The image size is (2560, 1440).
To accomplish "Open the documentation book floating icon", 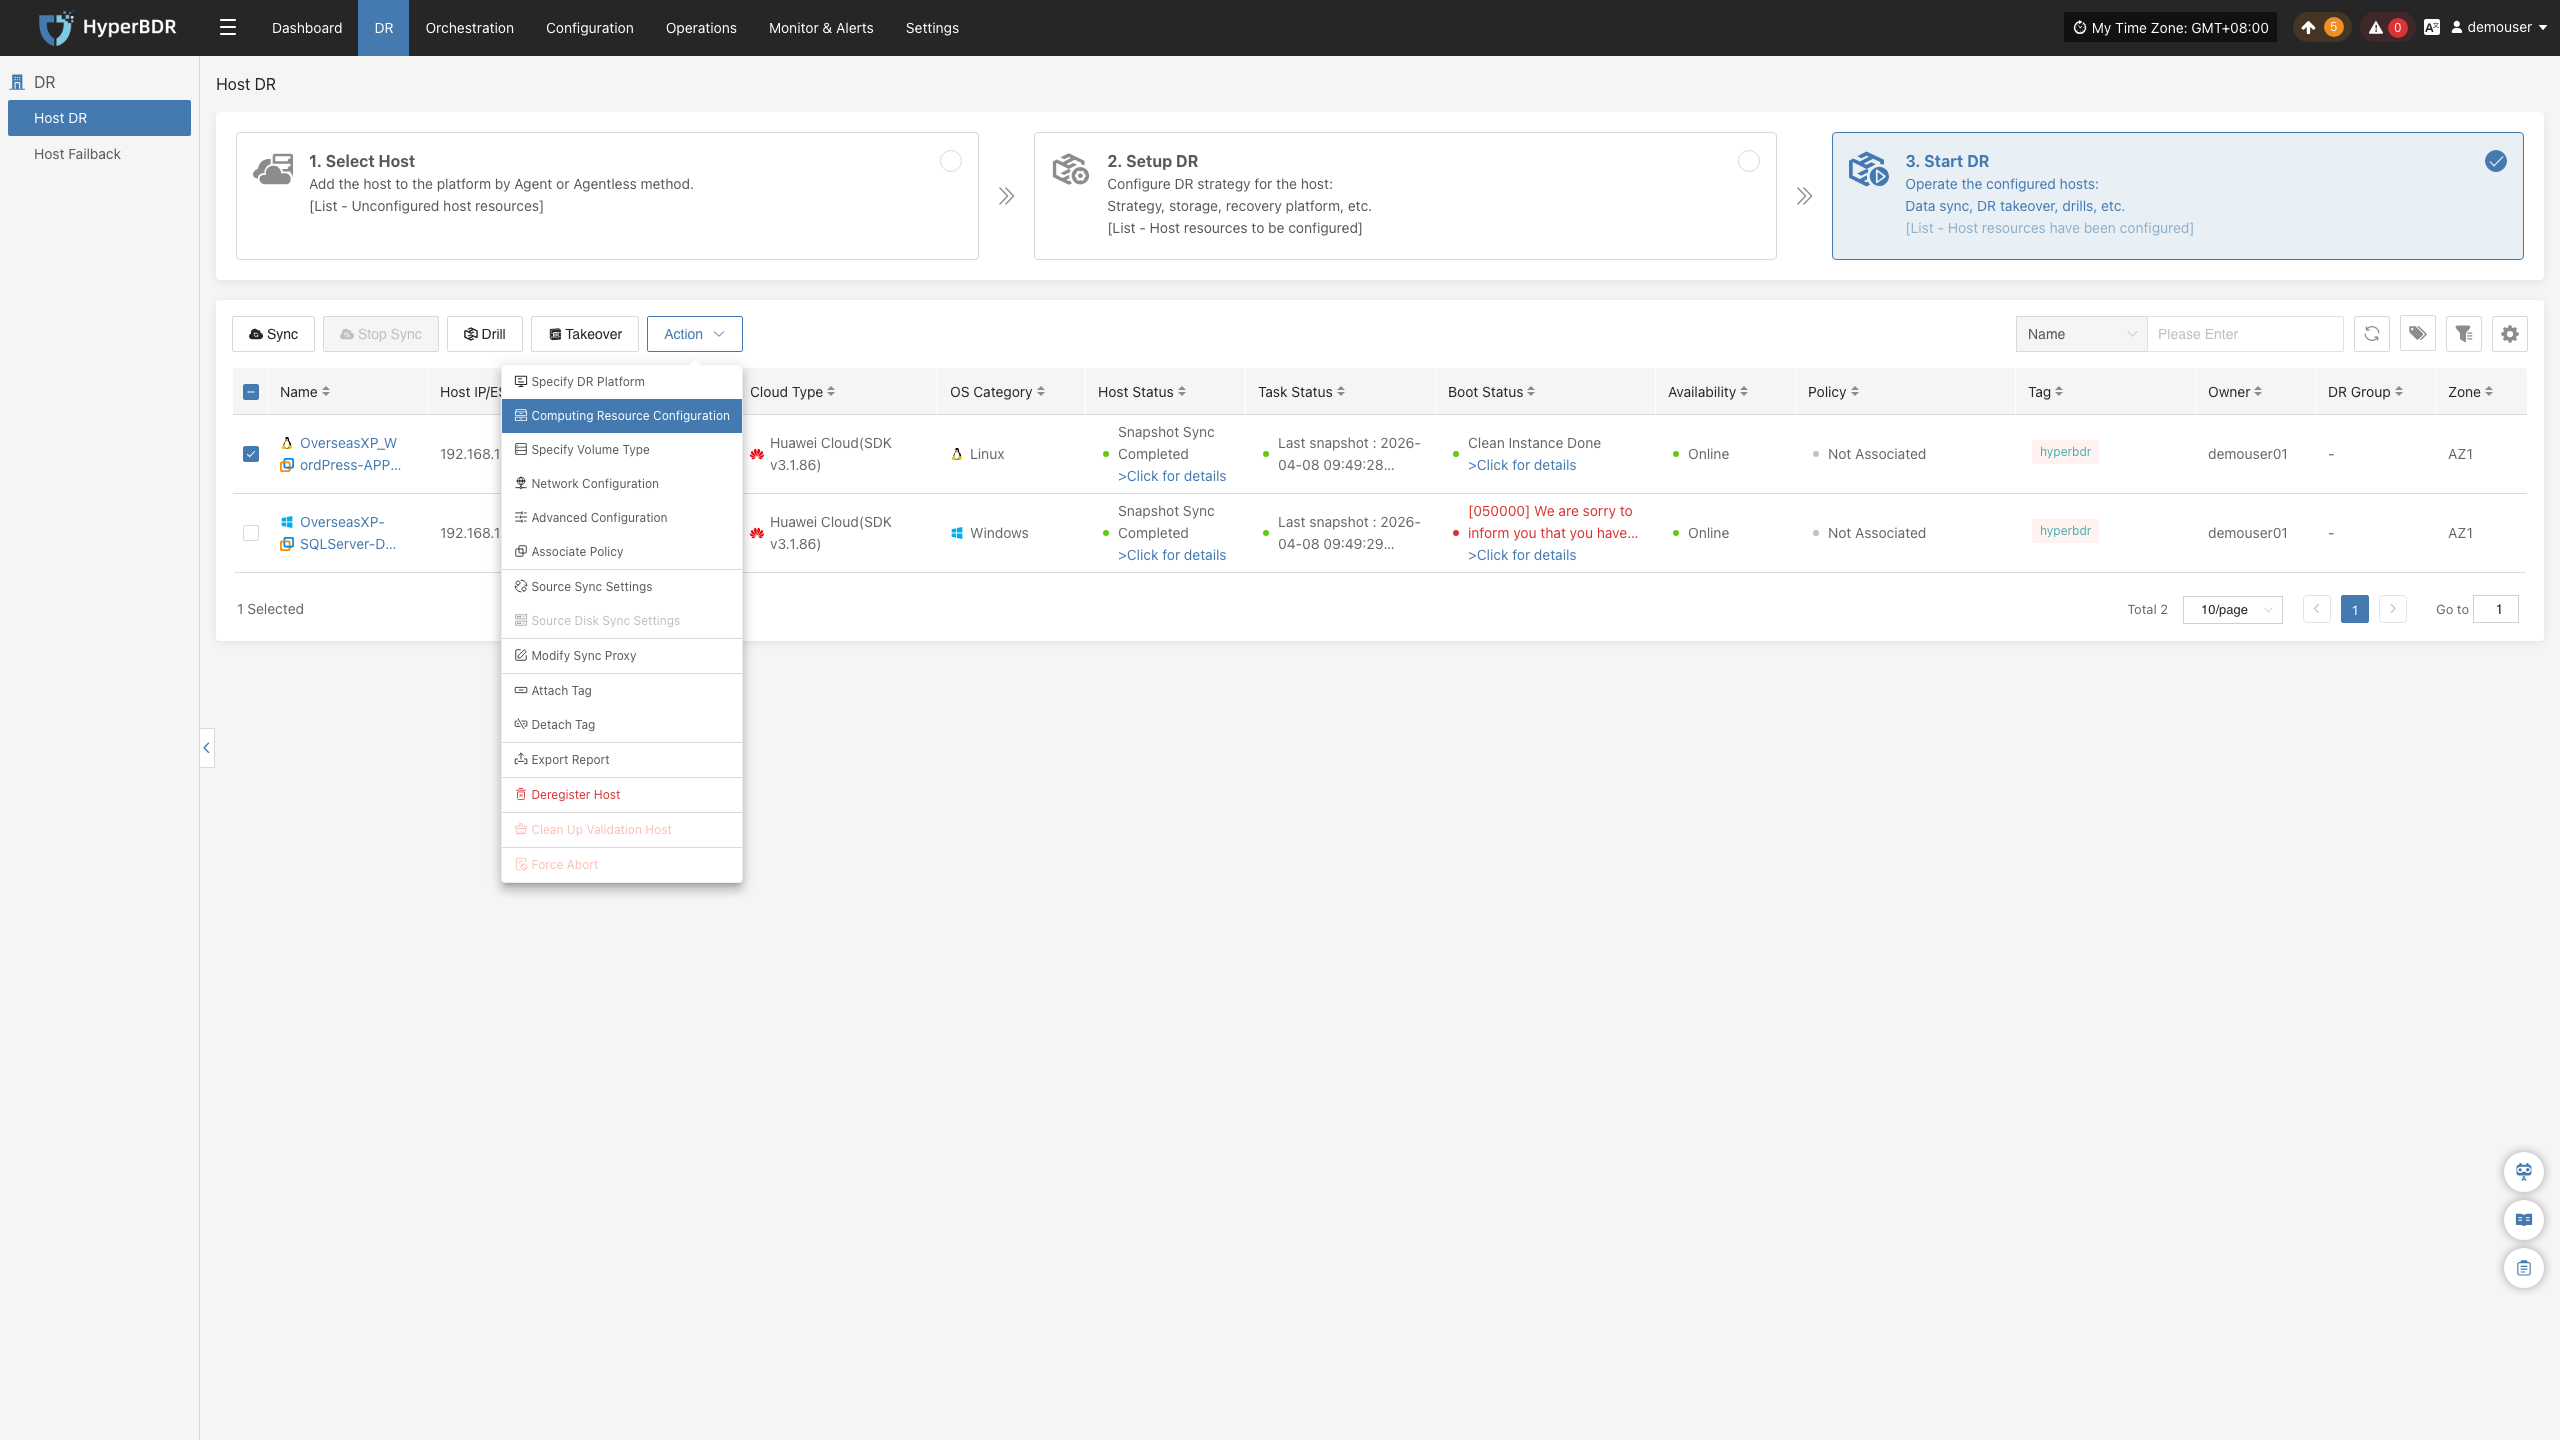I will [2524, 1220].
